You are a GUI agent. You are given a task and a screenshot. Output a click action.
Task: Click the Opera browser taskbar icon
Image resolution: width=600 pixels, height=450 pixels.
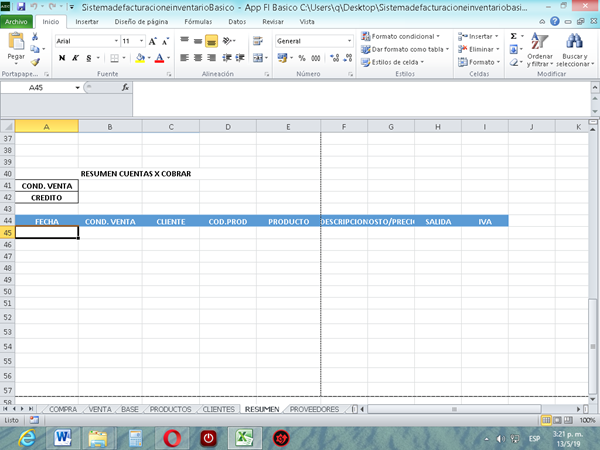(x=173, y=437)
